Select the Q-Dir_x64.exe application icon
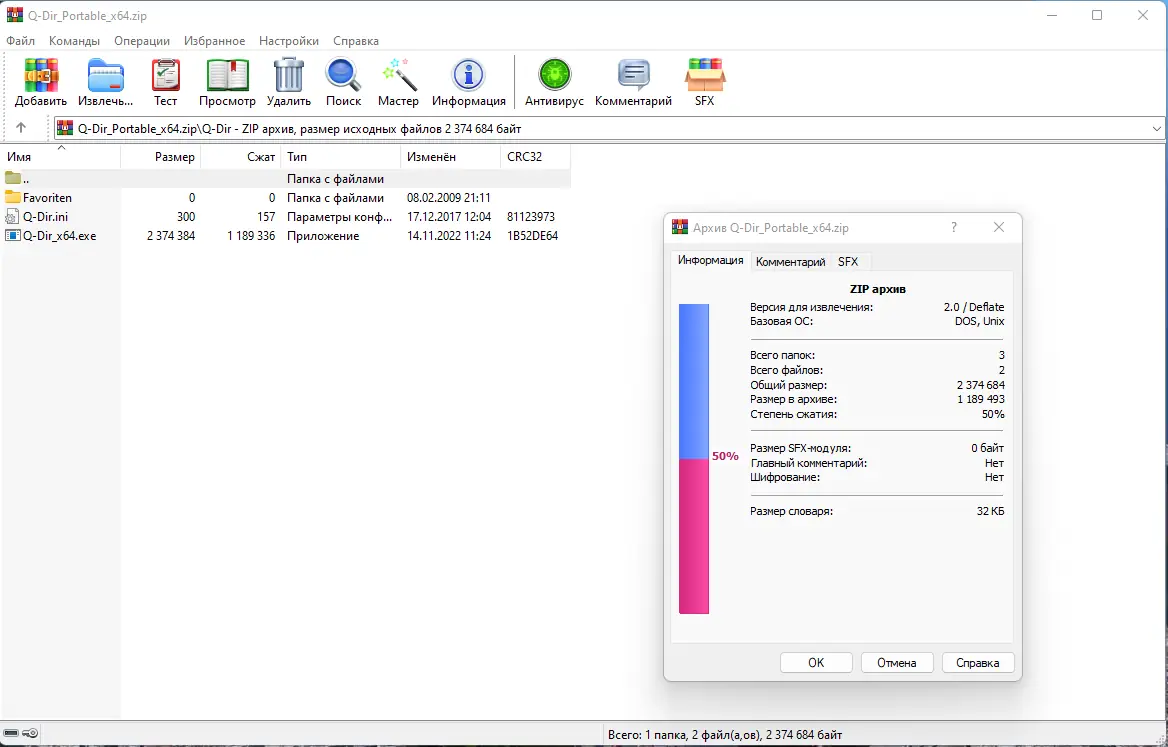This screenshot has height=747, width=1168. click(13, 235)
